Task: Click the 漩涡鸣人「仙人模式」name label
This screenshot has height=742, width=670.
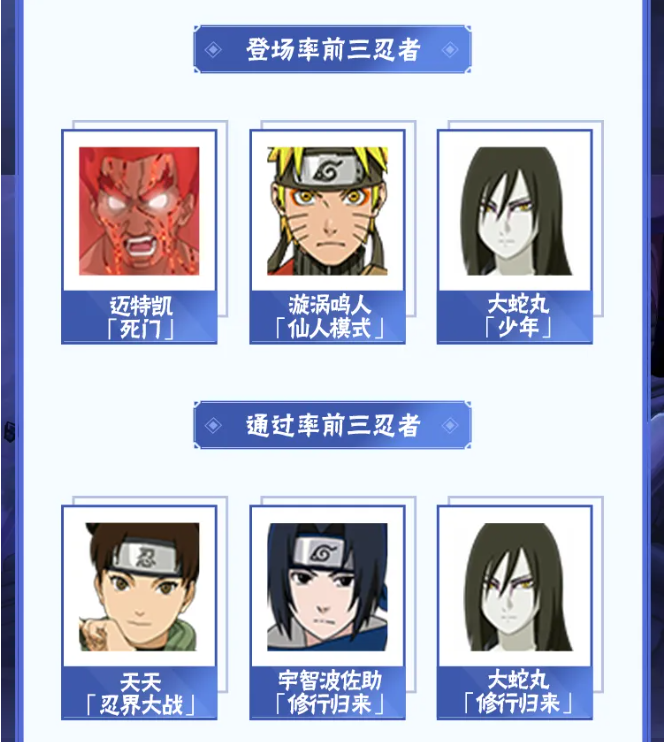Action: pos(327,317)
